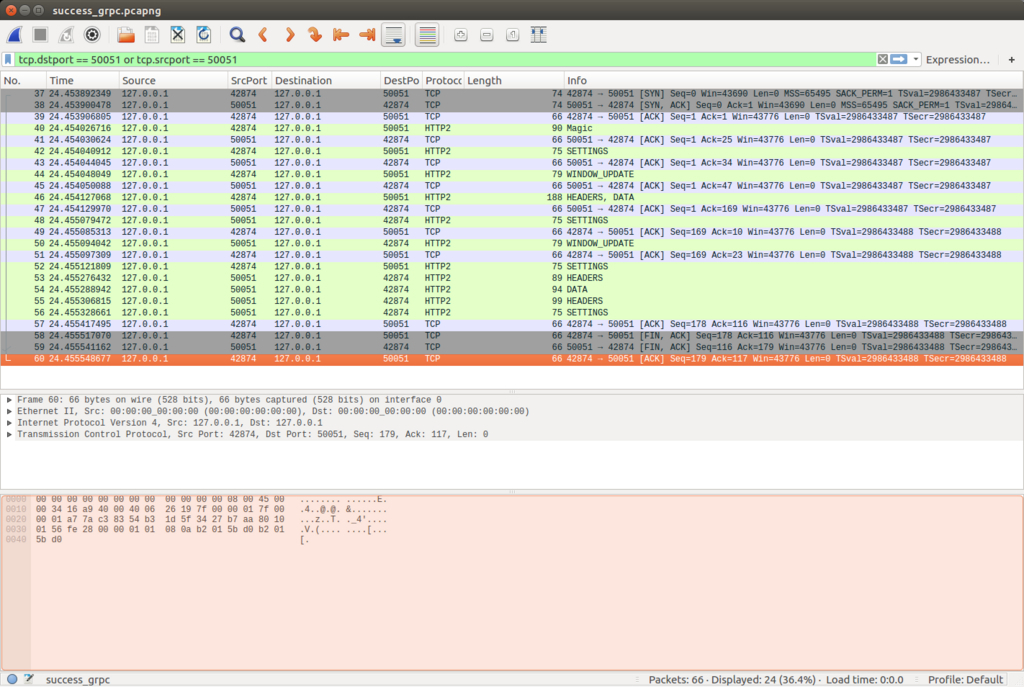Open the display filter history dropdown
Viewport: 1024px width, 687px height.
point(916,59)
